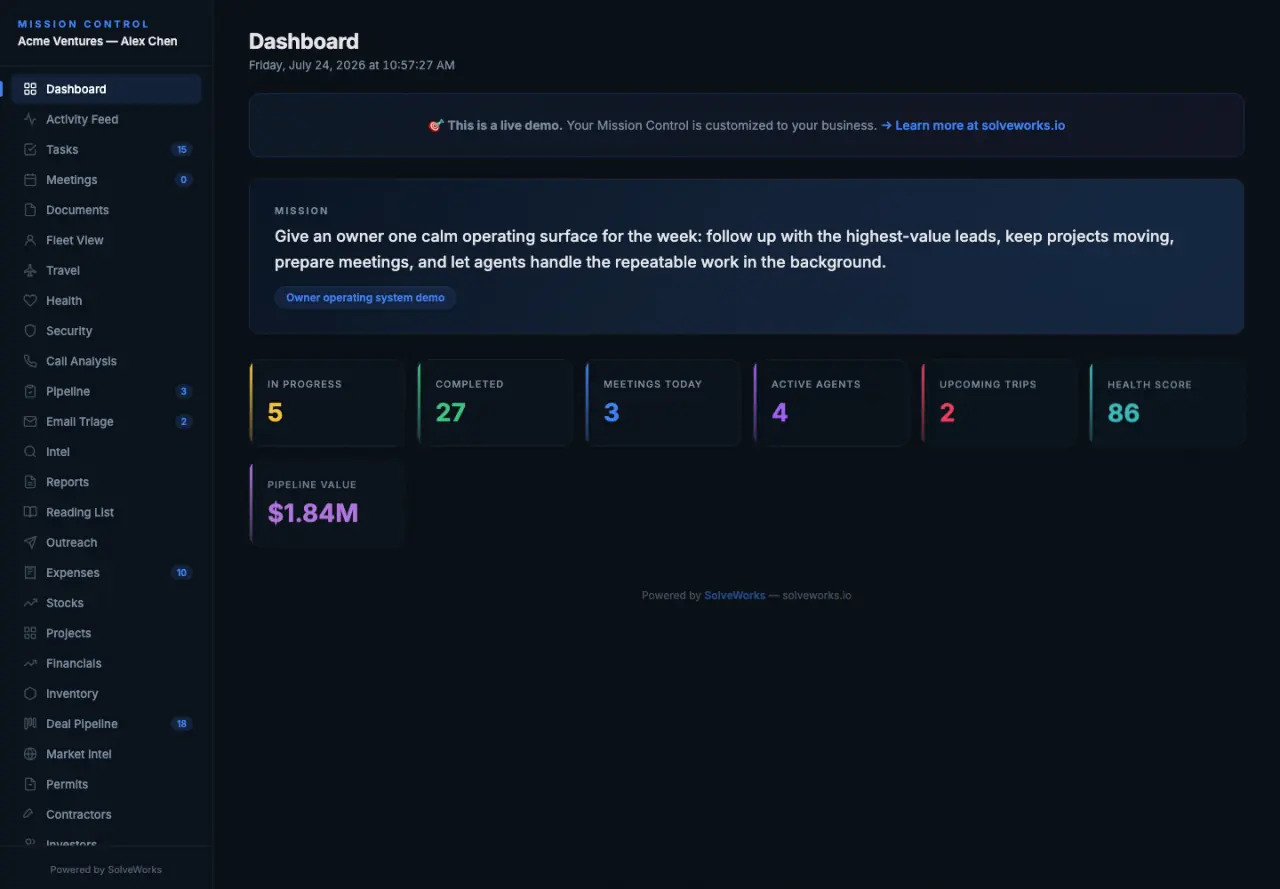Screen dimensions: 1280x889
Task: Open the Meetings Today stat card
Action: coord(663,402)
